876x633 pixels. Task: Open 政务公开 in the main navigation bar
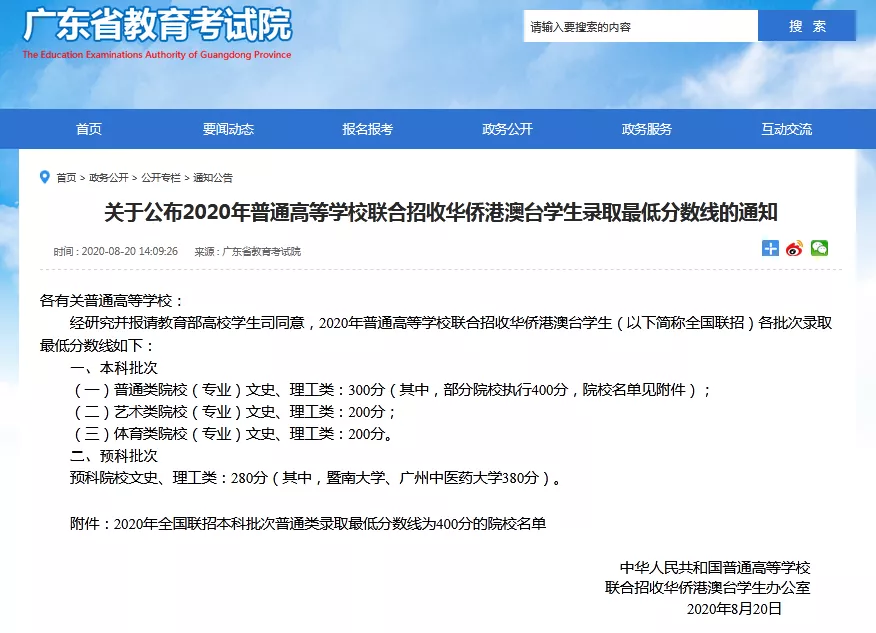(507, 129)
